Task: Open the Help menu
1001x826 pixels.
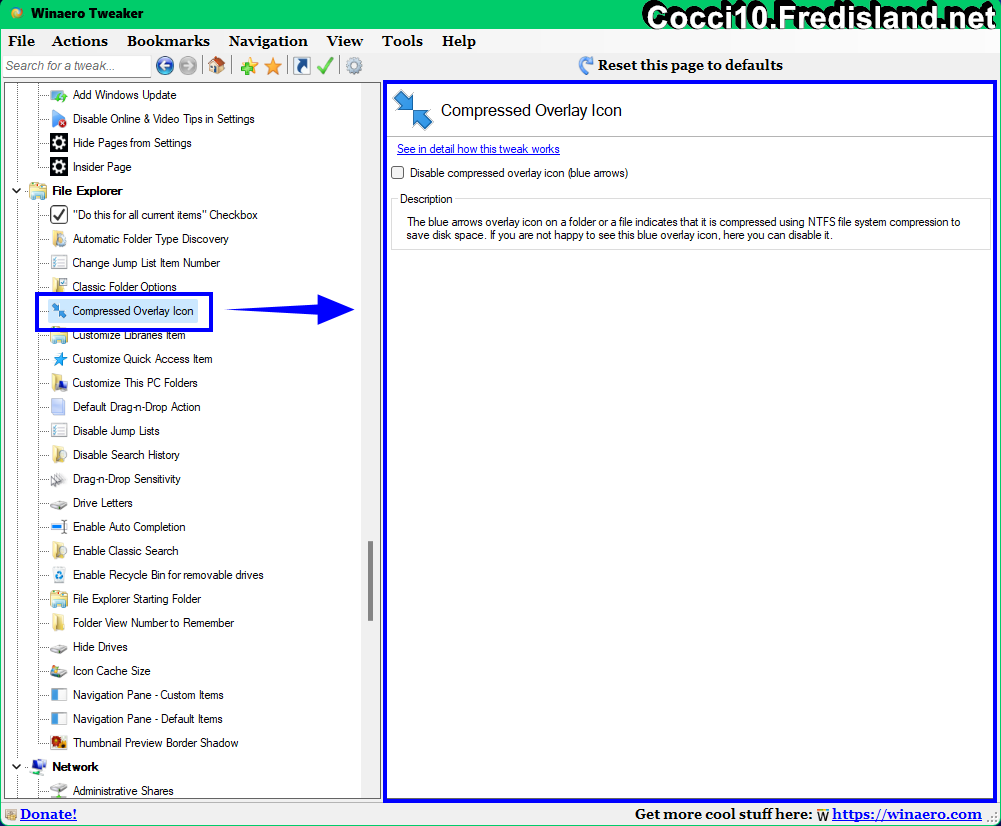Action: pos(459,41)
